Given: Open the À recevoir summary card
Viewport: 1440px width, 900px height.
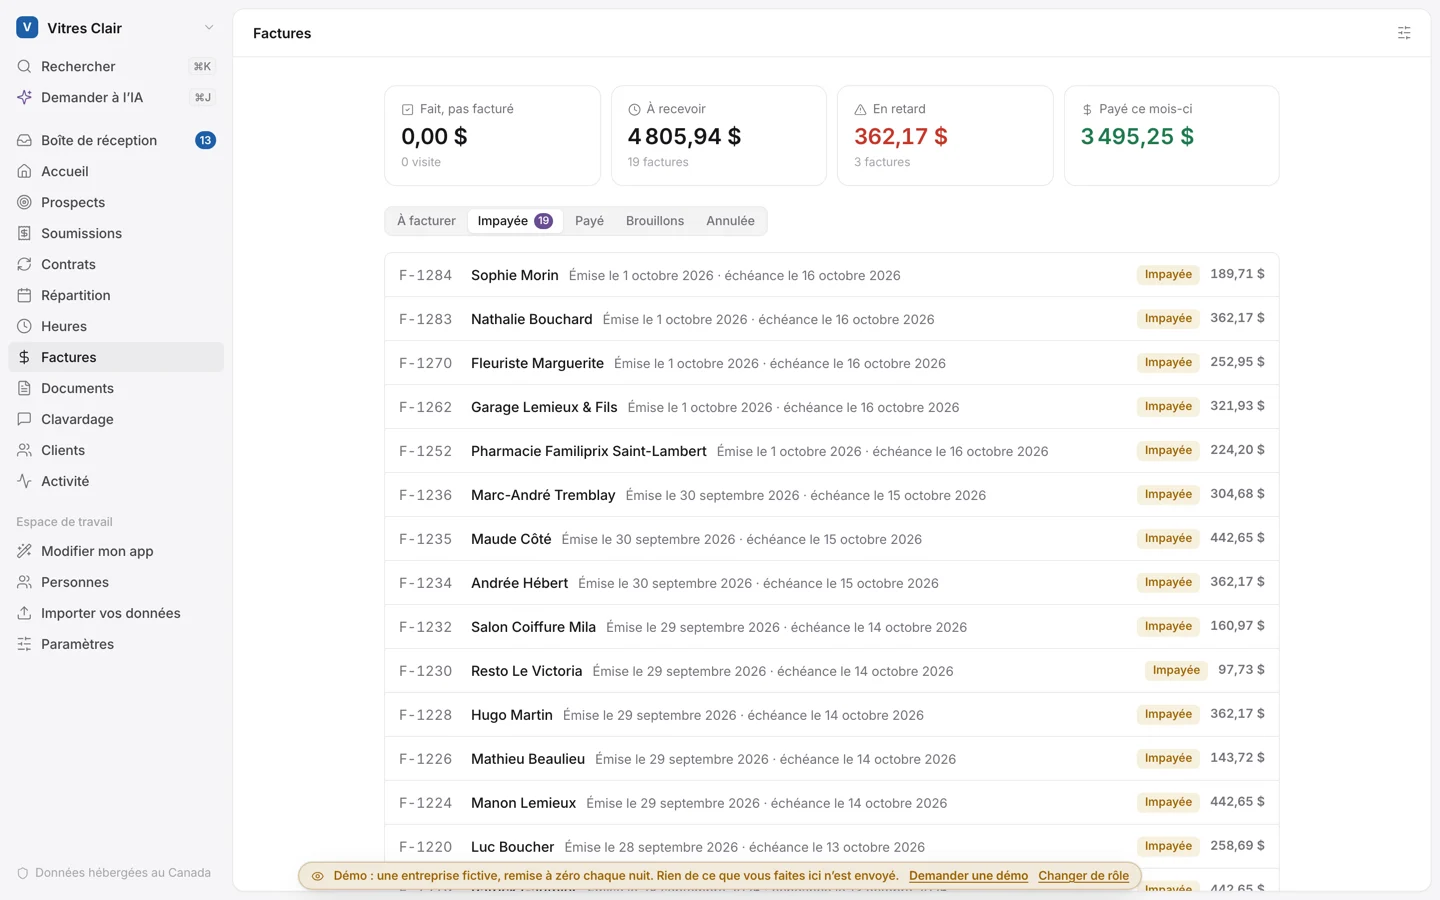Looking at the screenshot, I should tap(719, 136).
